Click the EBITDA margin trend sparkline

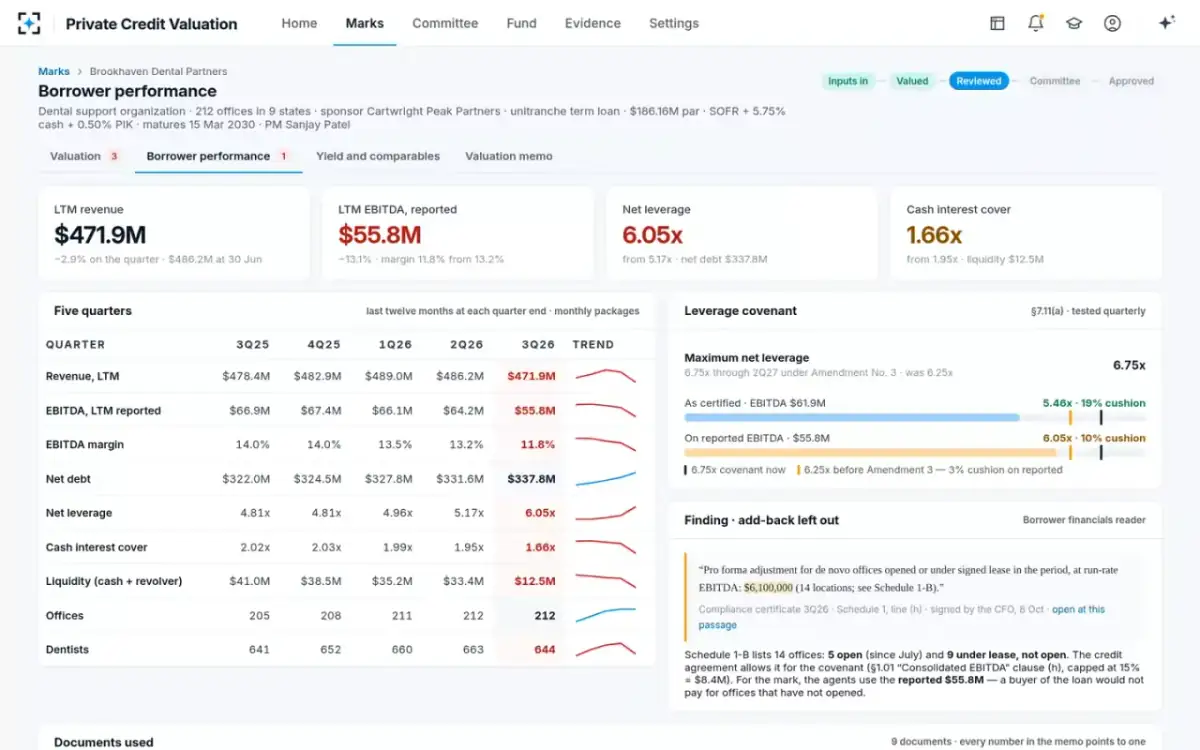pyautogui.click(x=605, y=445)
